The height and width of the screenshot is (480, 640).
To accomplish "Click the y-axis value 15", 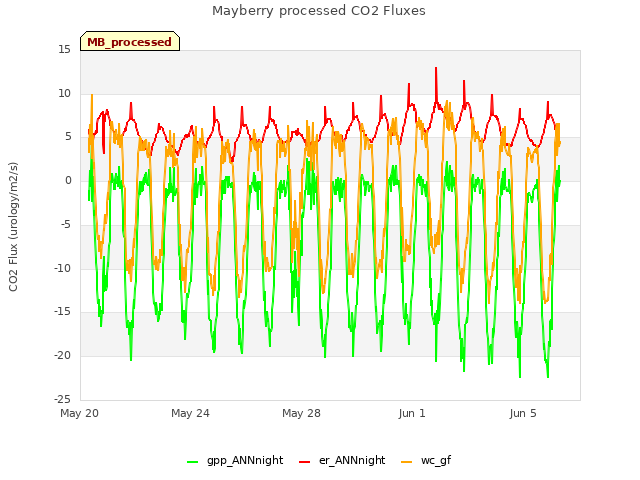I will click(x=64, y=50).
